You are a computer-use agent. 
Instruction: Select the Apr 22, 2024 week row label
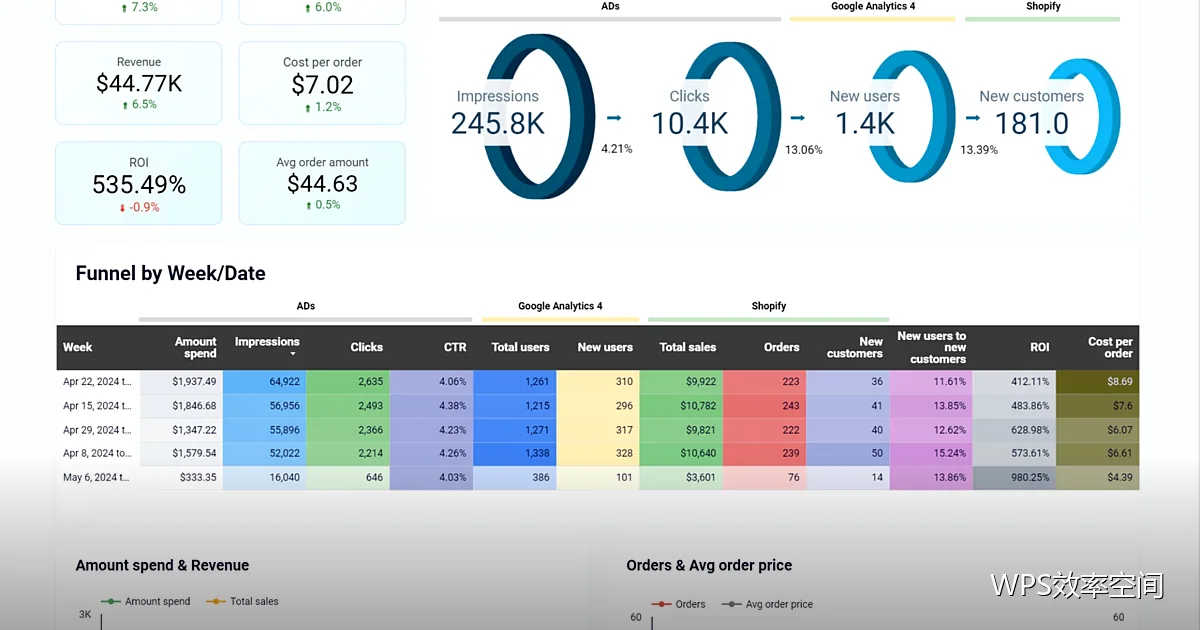tap(97, 381)
